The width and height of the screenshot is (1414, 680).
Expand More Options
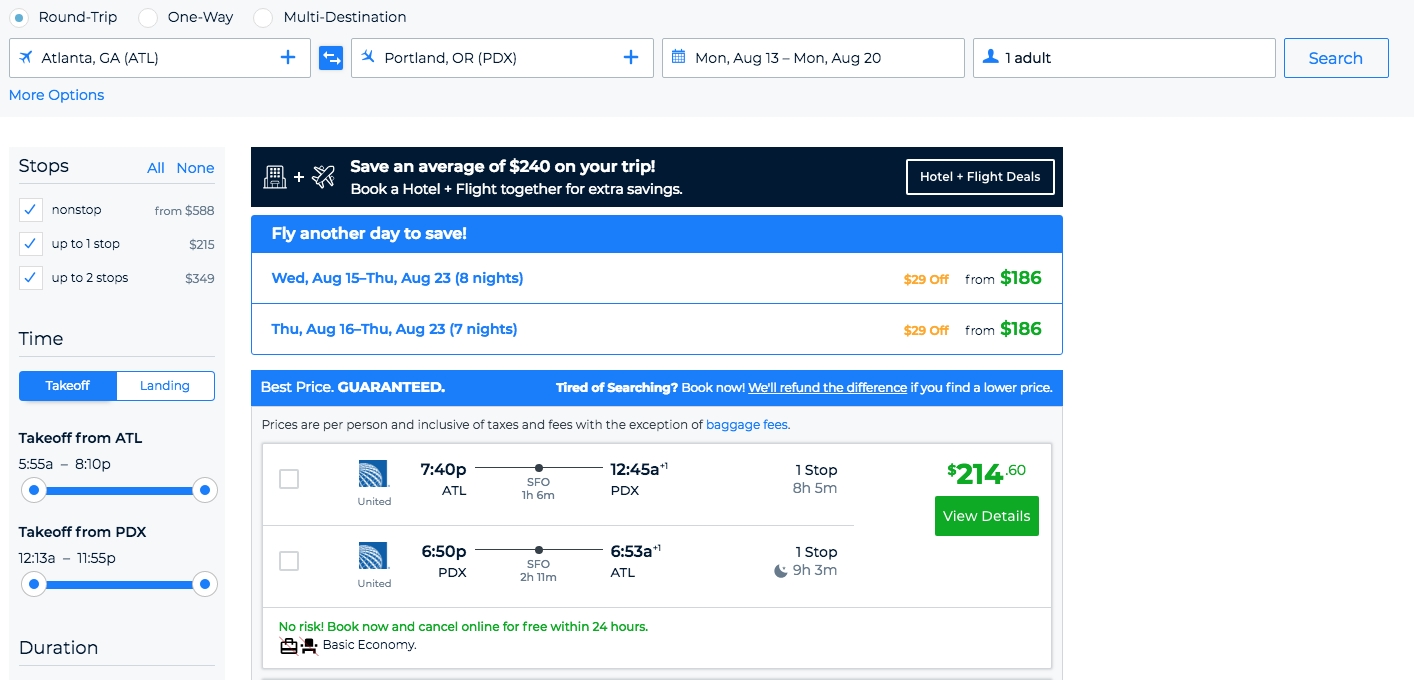pyautogui.click(x=56, y=95)
